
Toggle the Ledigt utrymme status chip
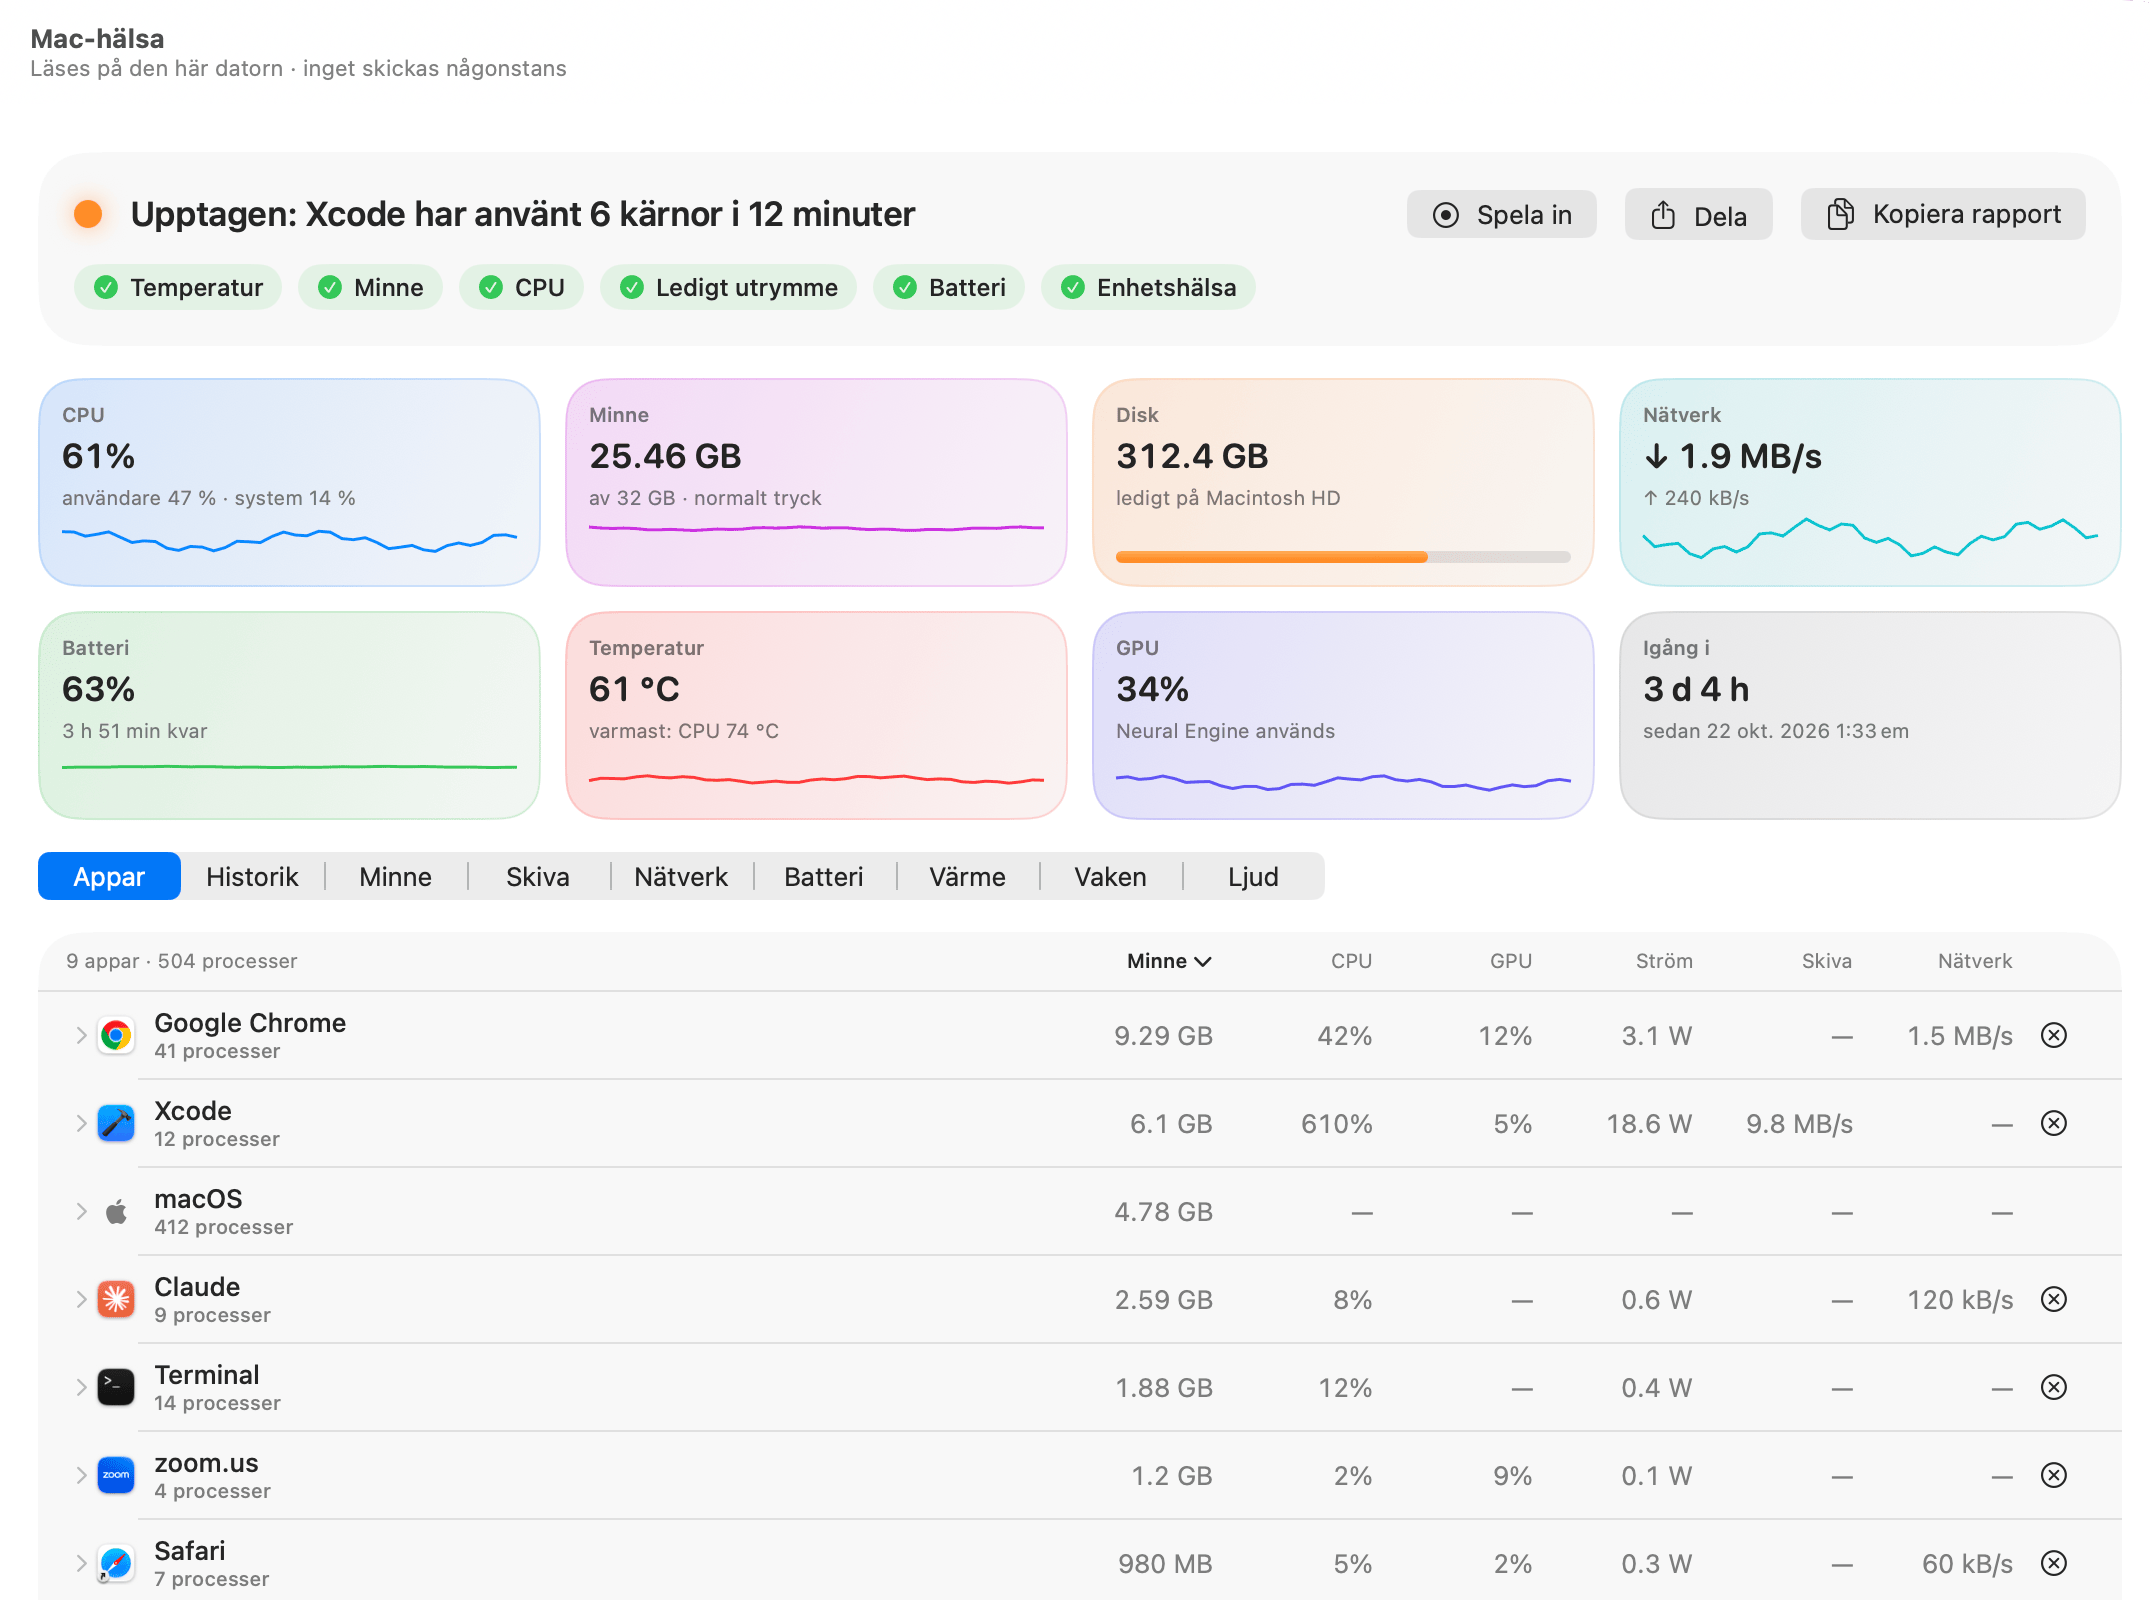pos(728,288)
